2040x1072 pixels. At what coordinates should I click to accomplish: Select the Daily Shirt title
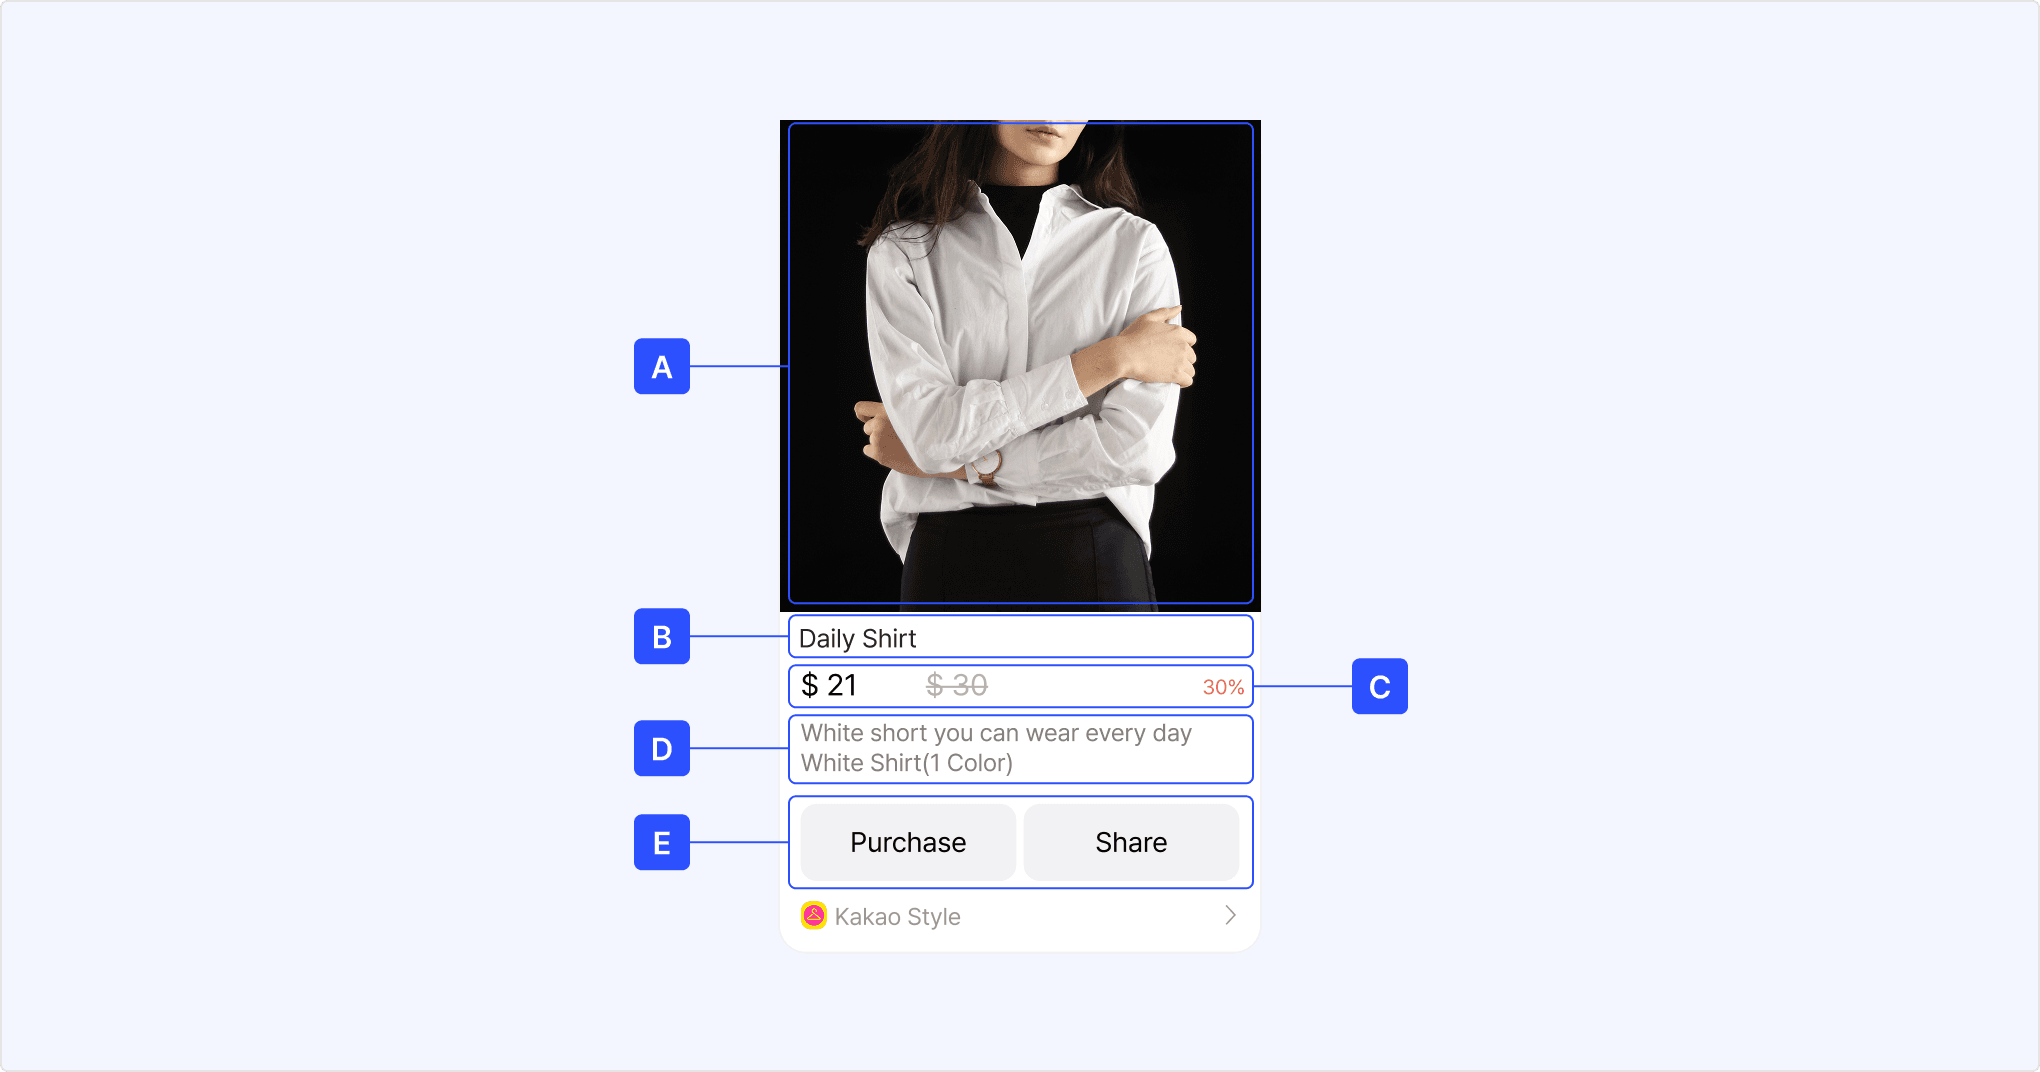858,638
